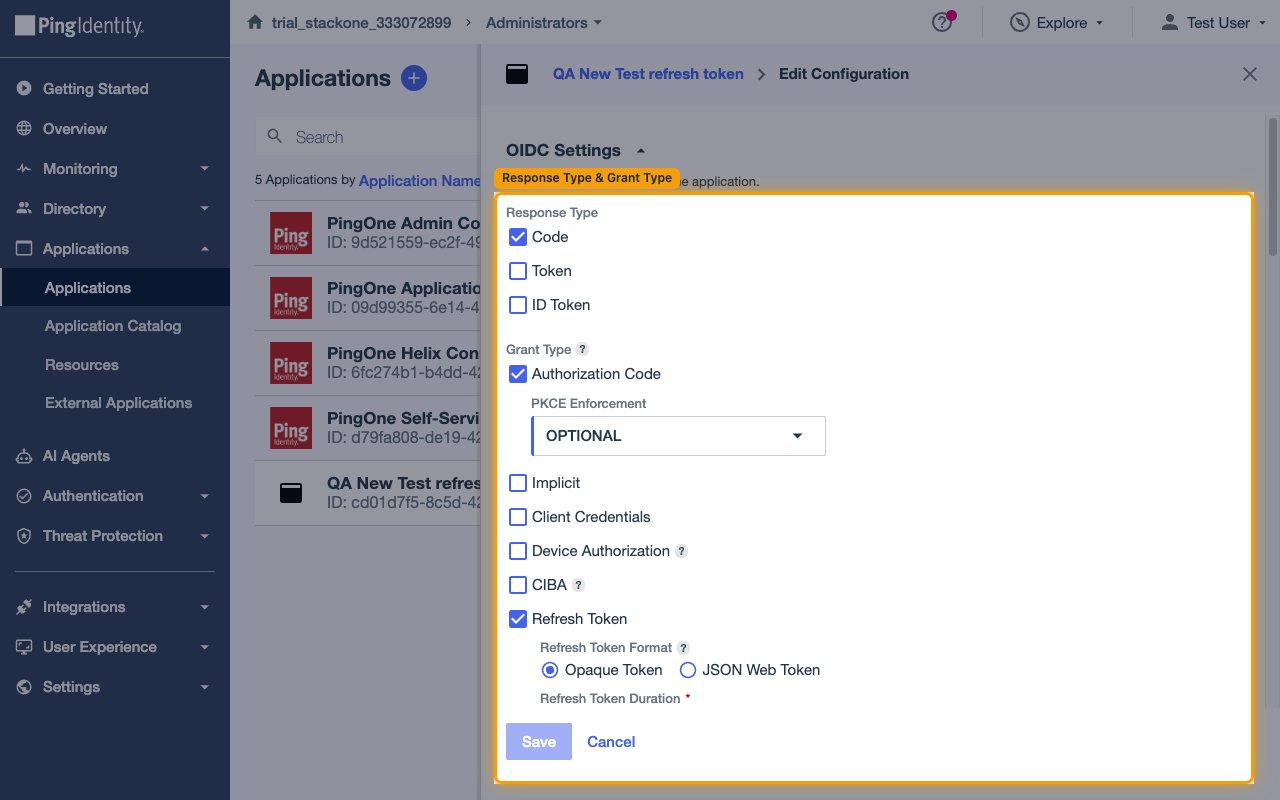
Task: Select JSON Web Token format
Action: click(688, 670)
